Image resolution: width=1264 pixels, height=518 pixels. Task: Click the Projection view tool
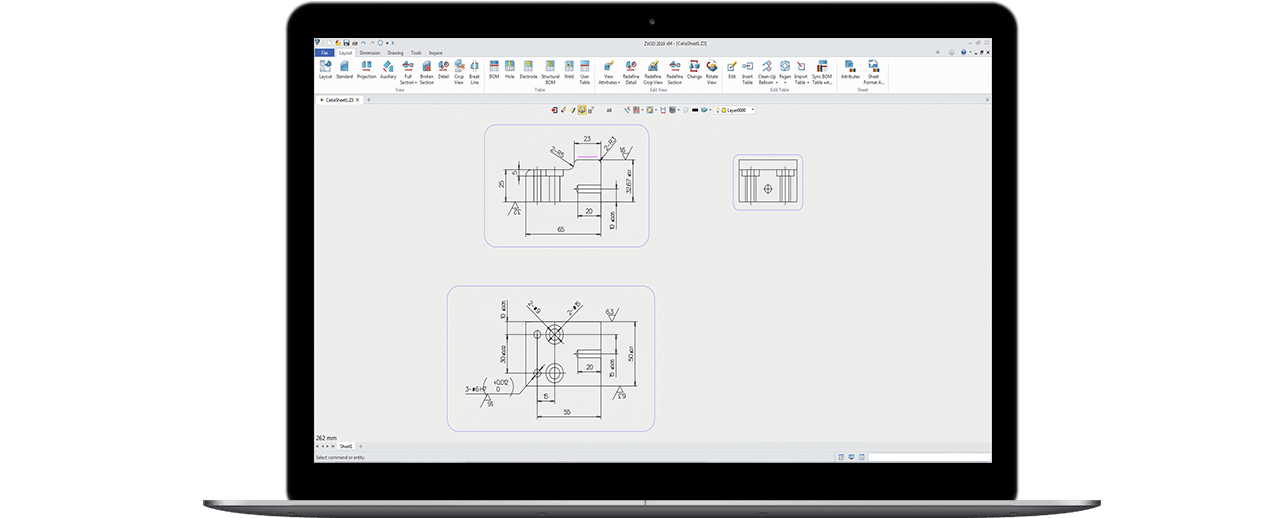click(366, 69)
